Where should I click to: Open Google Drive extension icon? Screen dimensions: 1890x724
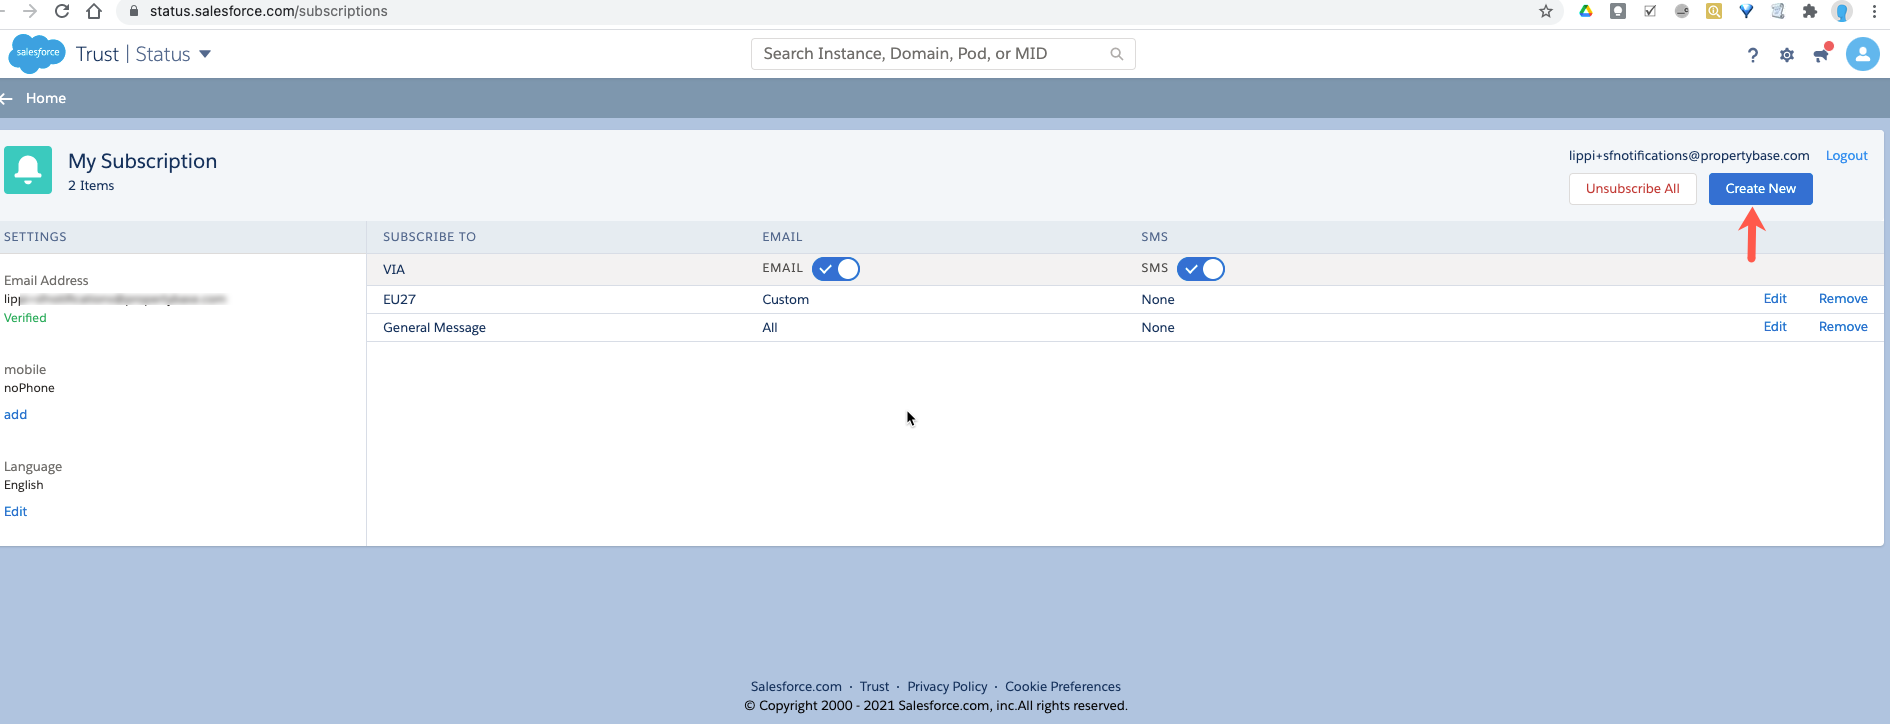coord(1586,11)
